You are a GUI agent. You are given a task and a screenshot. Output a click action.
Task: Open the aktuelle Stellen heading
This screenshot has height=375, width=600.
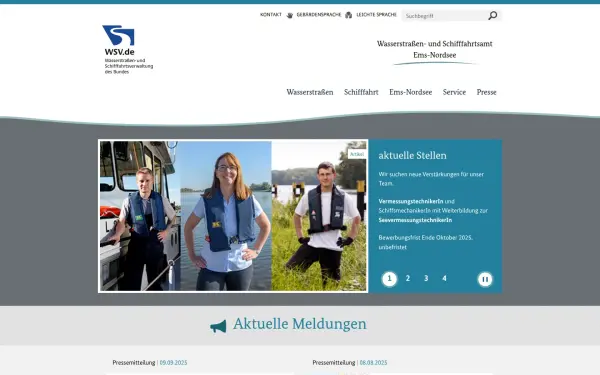pyautogui.click(x=412, y=155)
